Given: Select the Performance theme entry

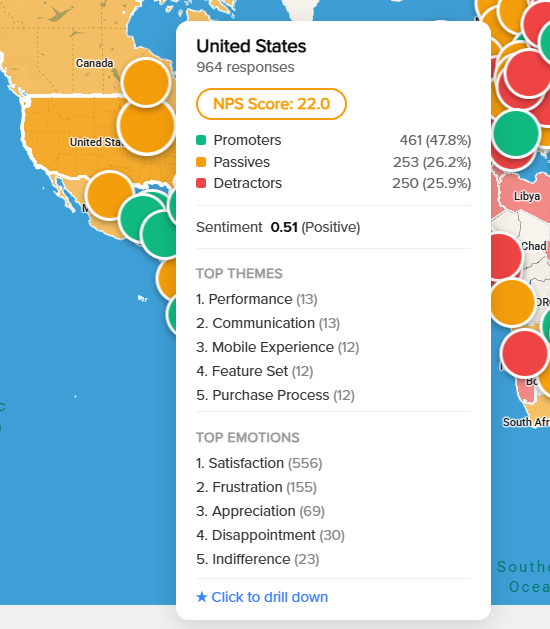Looking at the screenshot, I should 257,299.
